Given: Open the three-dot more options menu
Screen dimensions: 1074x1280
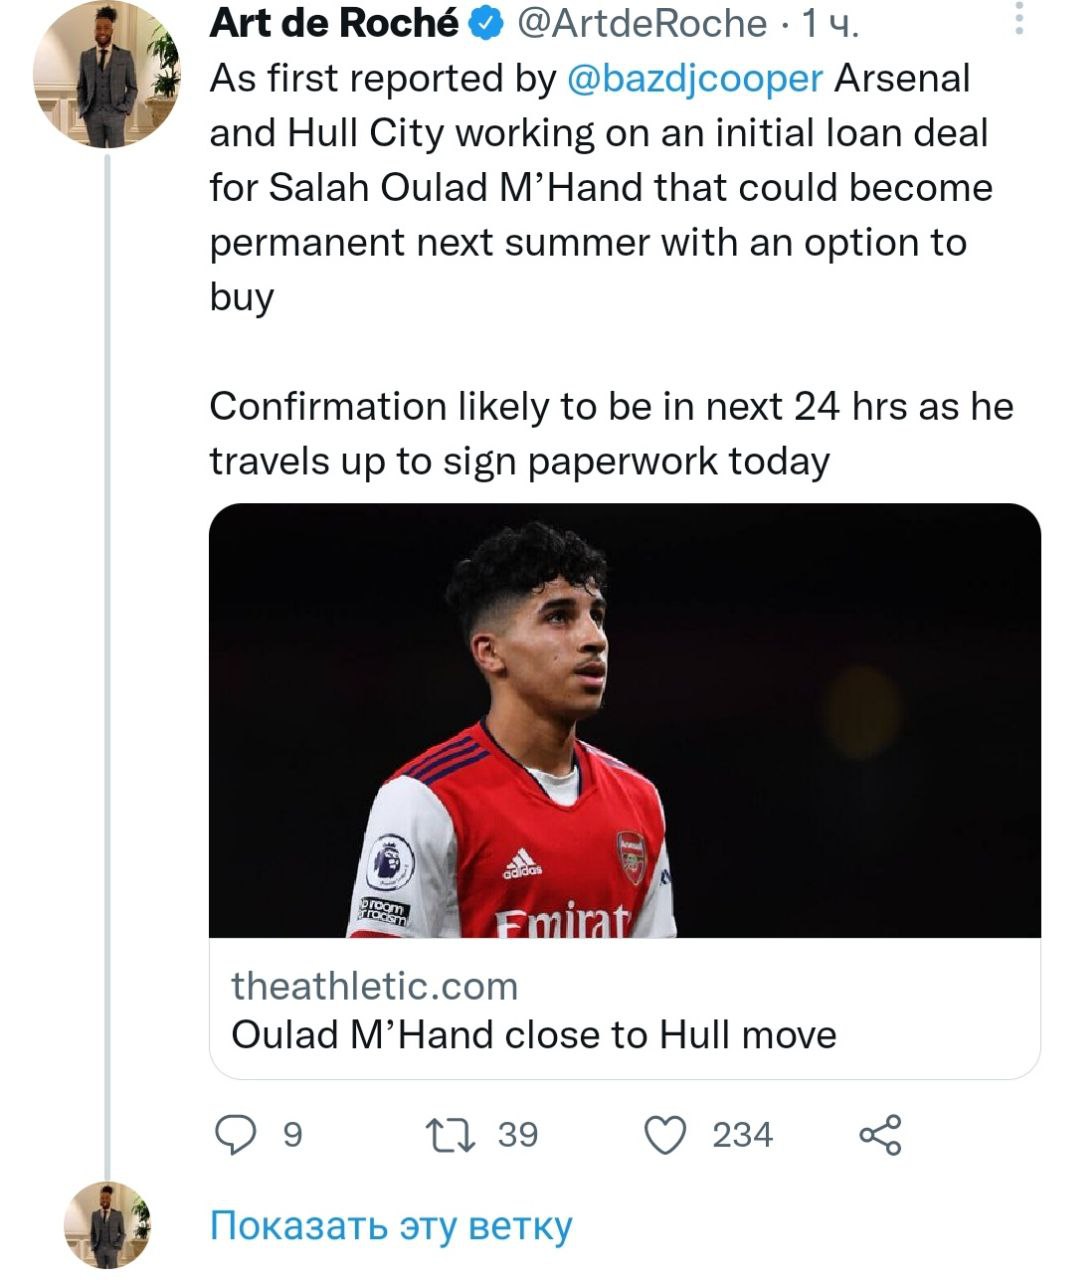Looking at the screenshot, I should [1019, 19].
